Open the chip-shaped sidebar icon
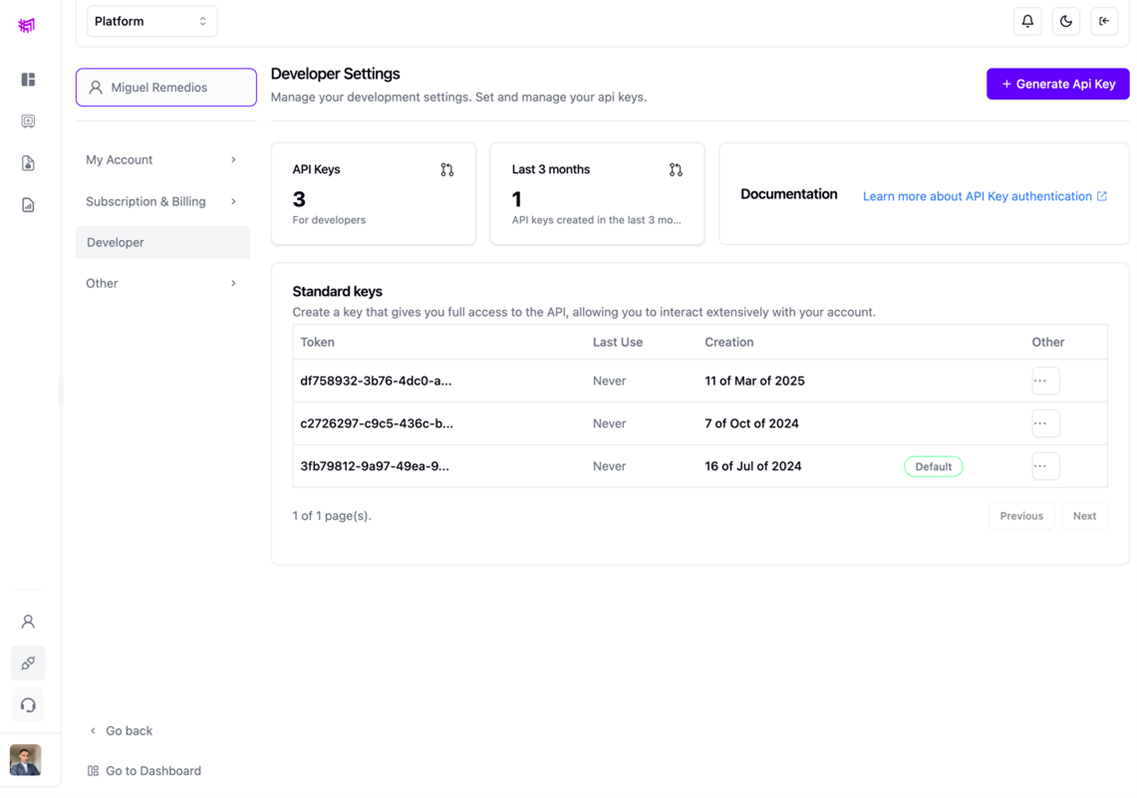Viewport: 1137px width, 798px height. [28, 121]
